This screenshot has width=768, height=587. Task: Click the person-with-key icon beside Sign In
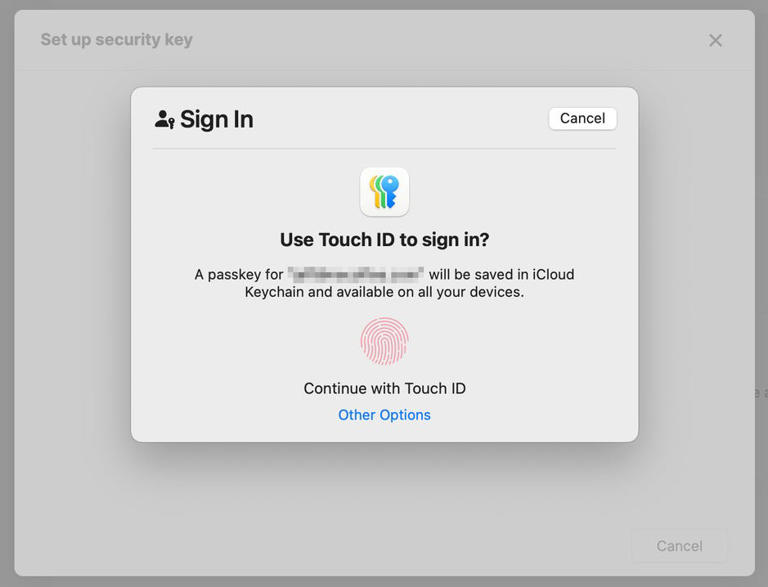pos(165,120)
